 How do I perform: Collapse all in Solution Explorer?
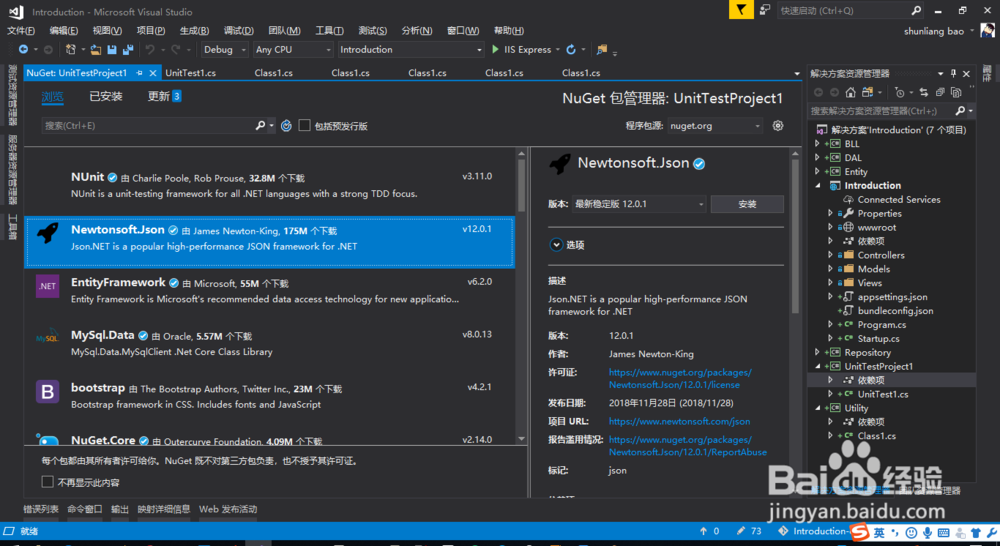(x=940, y=92)
